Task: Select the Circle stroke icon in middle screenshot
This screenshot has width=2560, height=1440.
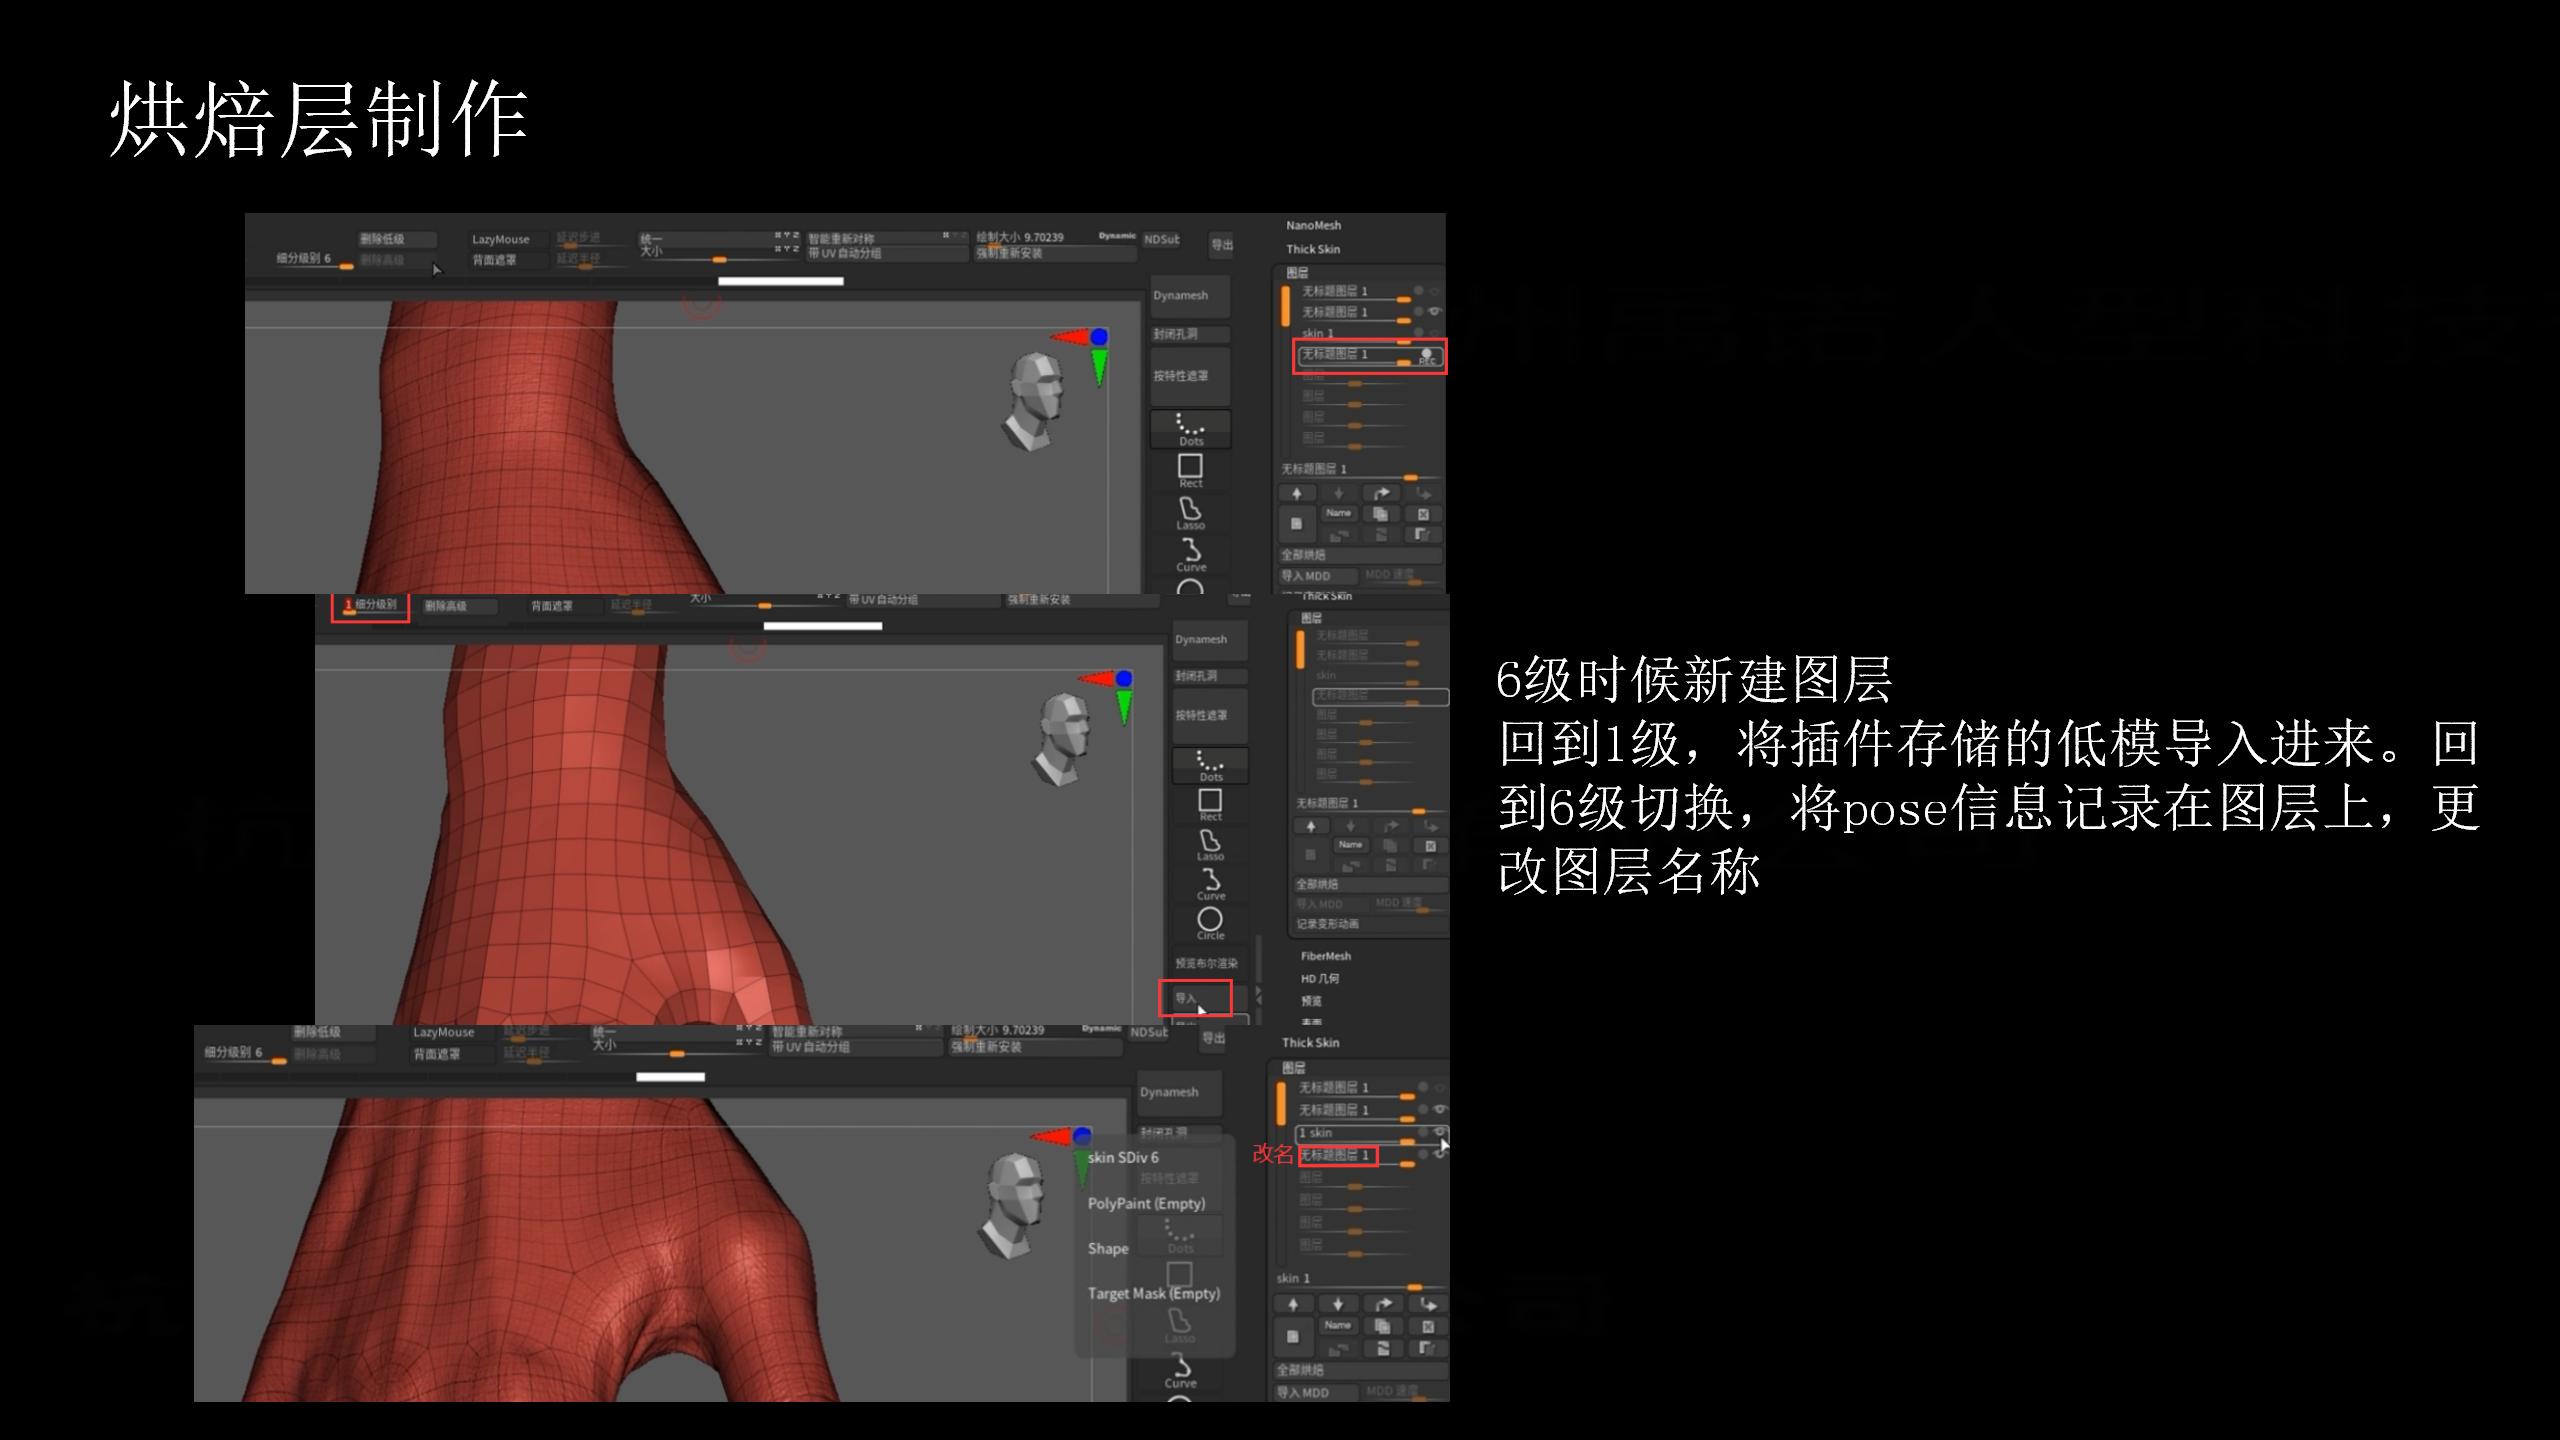Action: pyautogui.click(x=1210, y=922)
